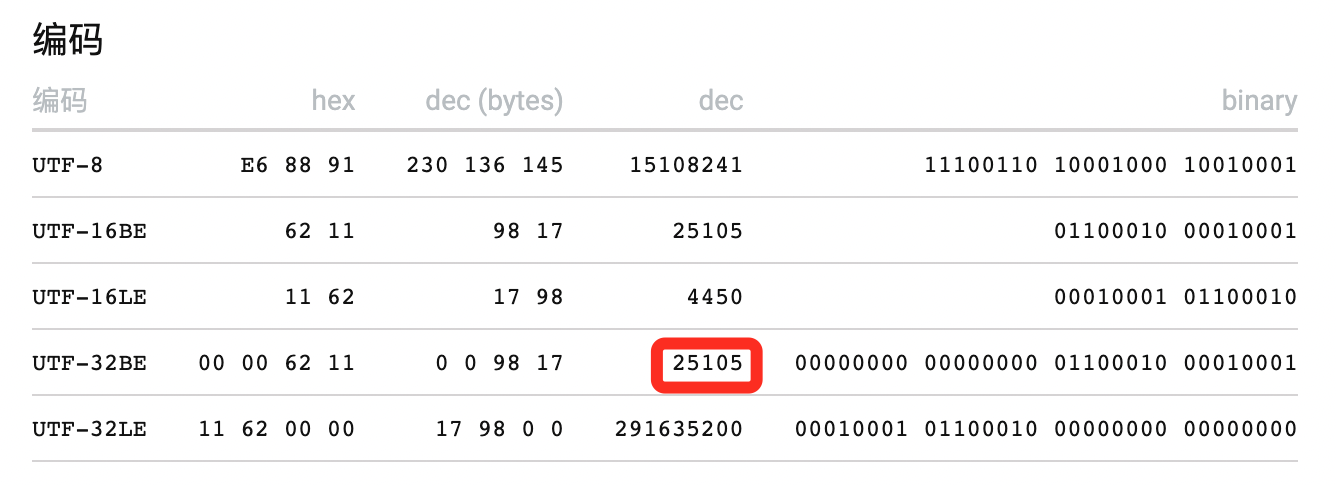1336x486 pixels.
Task: Select the UTF-16LE row label
Action: pyautogui.click(x=90, y=297)
